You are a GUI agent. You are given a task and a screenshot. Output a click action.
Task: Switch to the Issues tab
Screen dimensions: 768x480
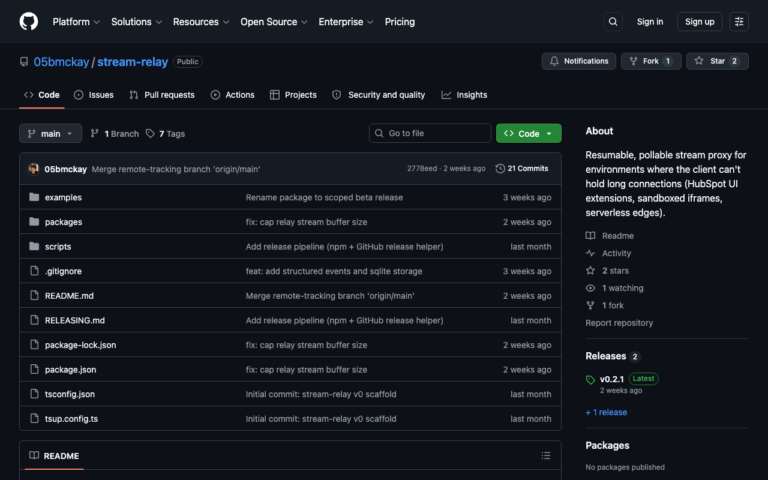coord(94,95)
